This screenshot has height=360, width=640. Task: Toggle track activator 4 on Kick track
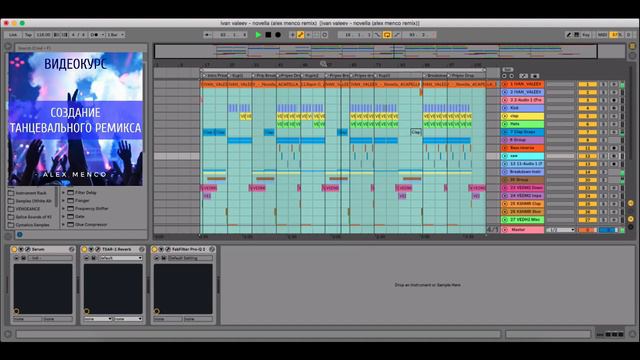[x=587, y=108]
